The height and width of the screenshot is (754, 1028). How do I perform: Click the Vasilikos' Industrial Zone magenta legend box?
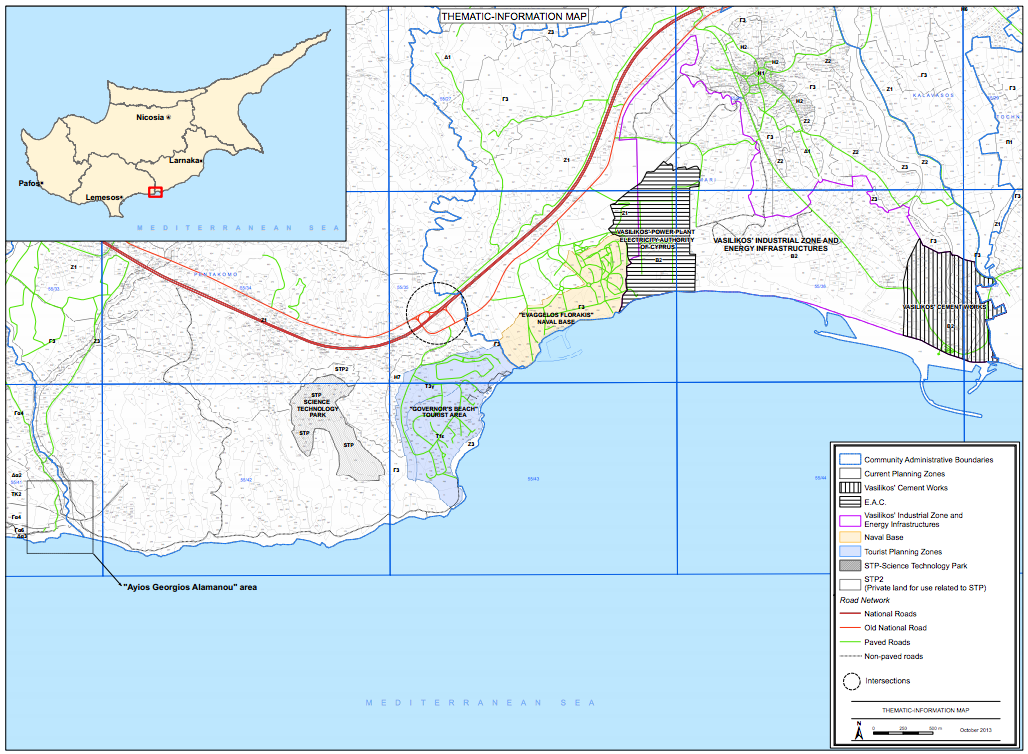(x=850, y=520)
